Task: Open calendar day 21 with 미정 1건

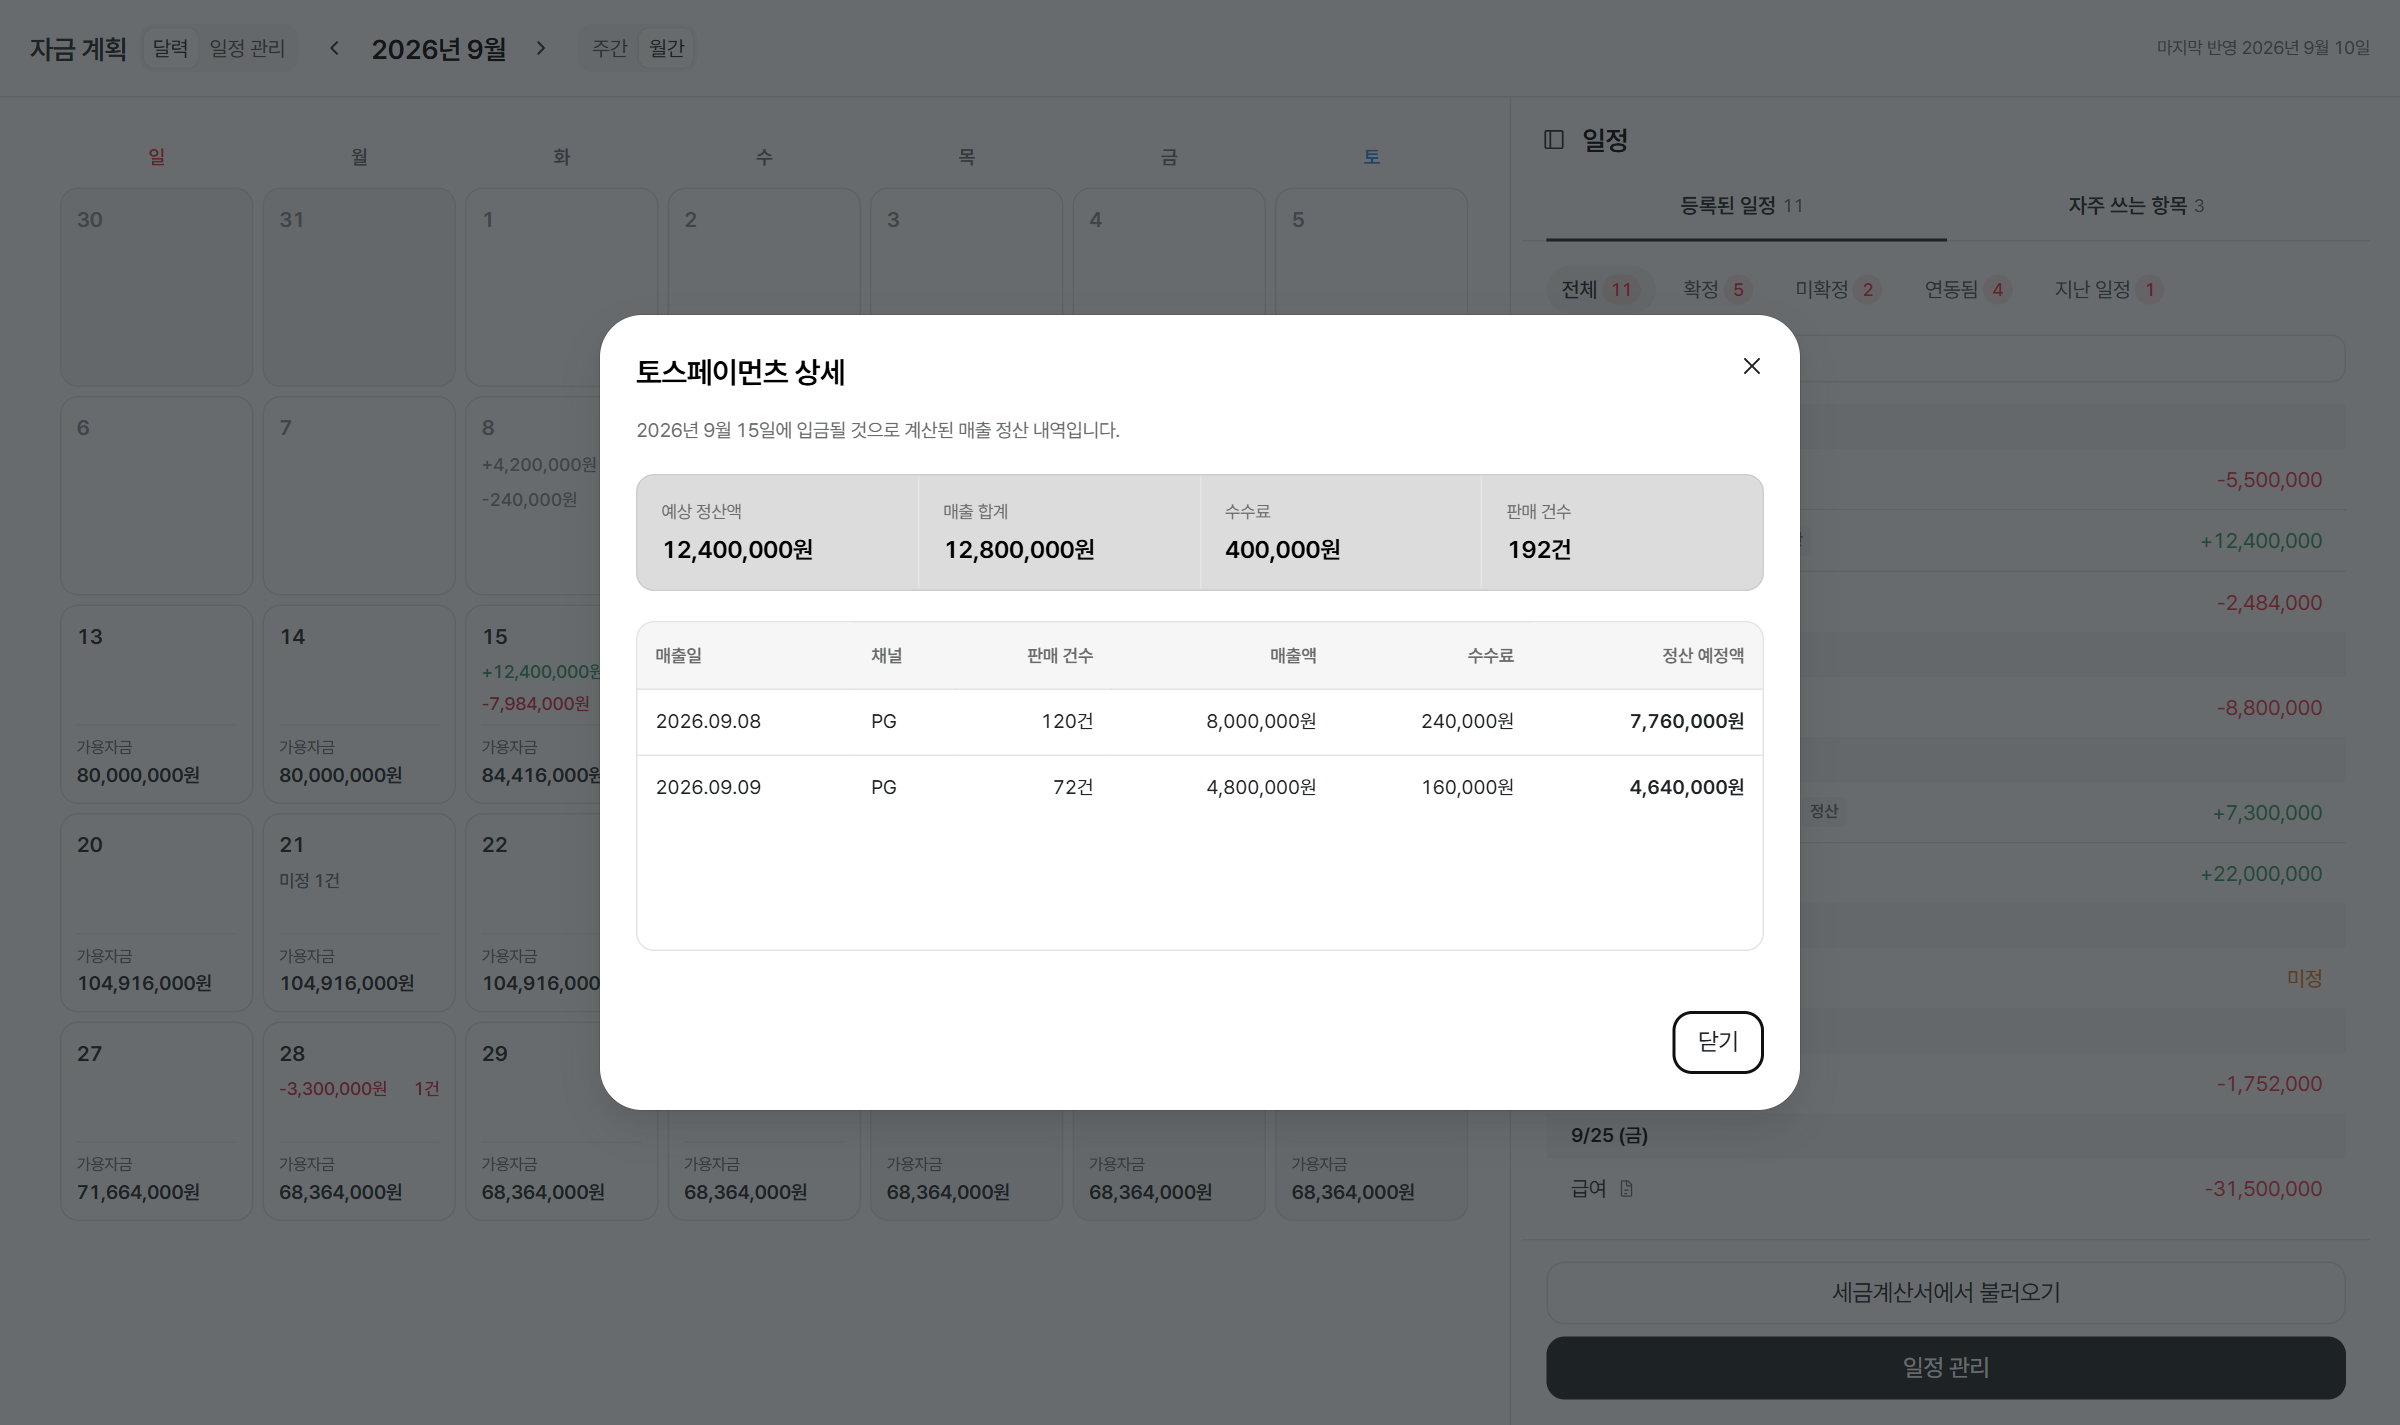Action: (359, 912)
